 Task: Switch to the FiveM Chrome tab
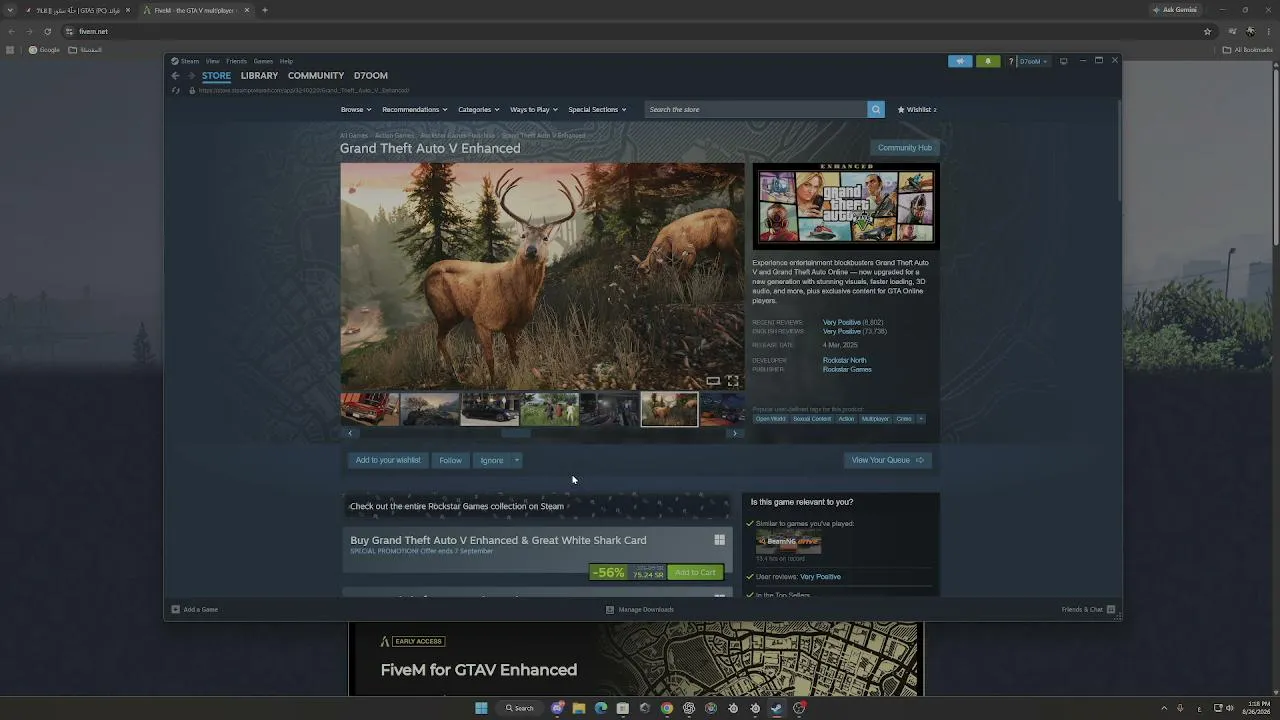tap(196, 10)
